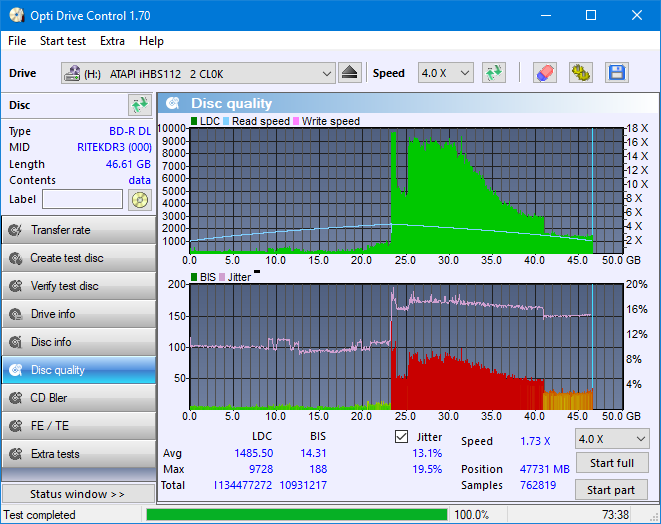Click the green LDC legend swatch

coord(194,121)
